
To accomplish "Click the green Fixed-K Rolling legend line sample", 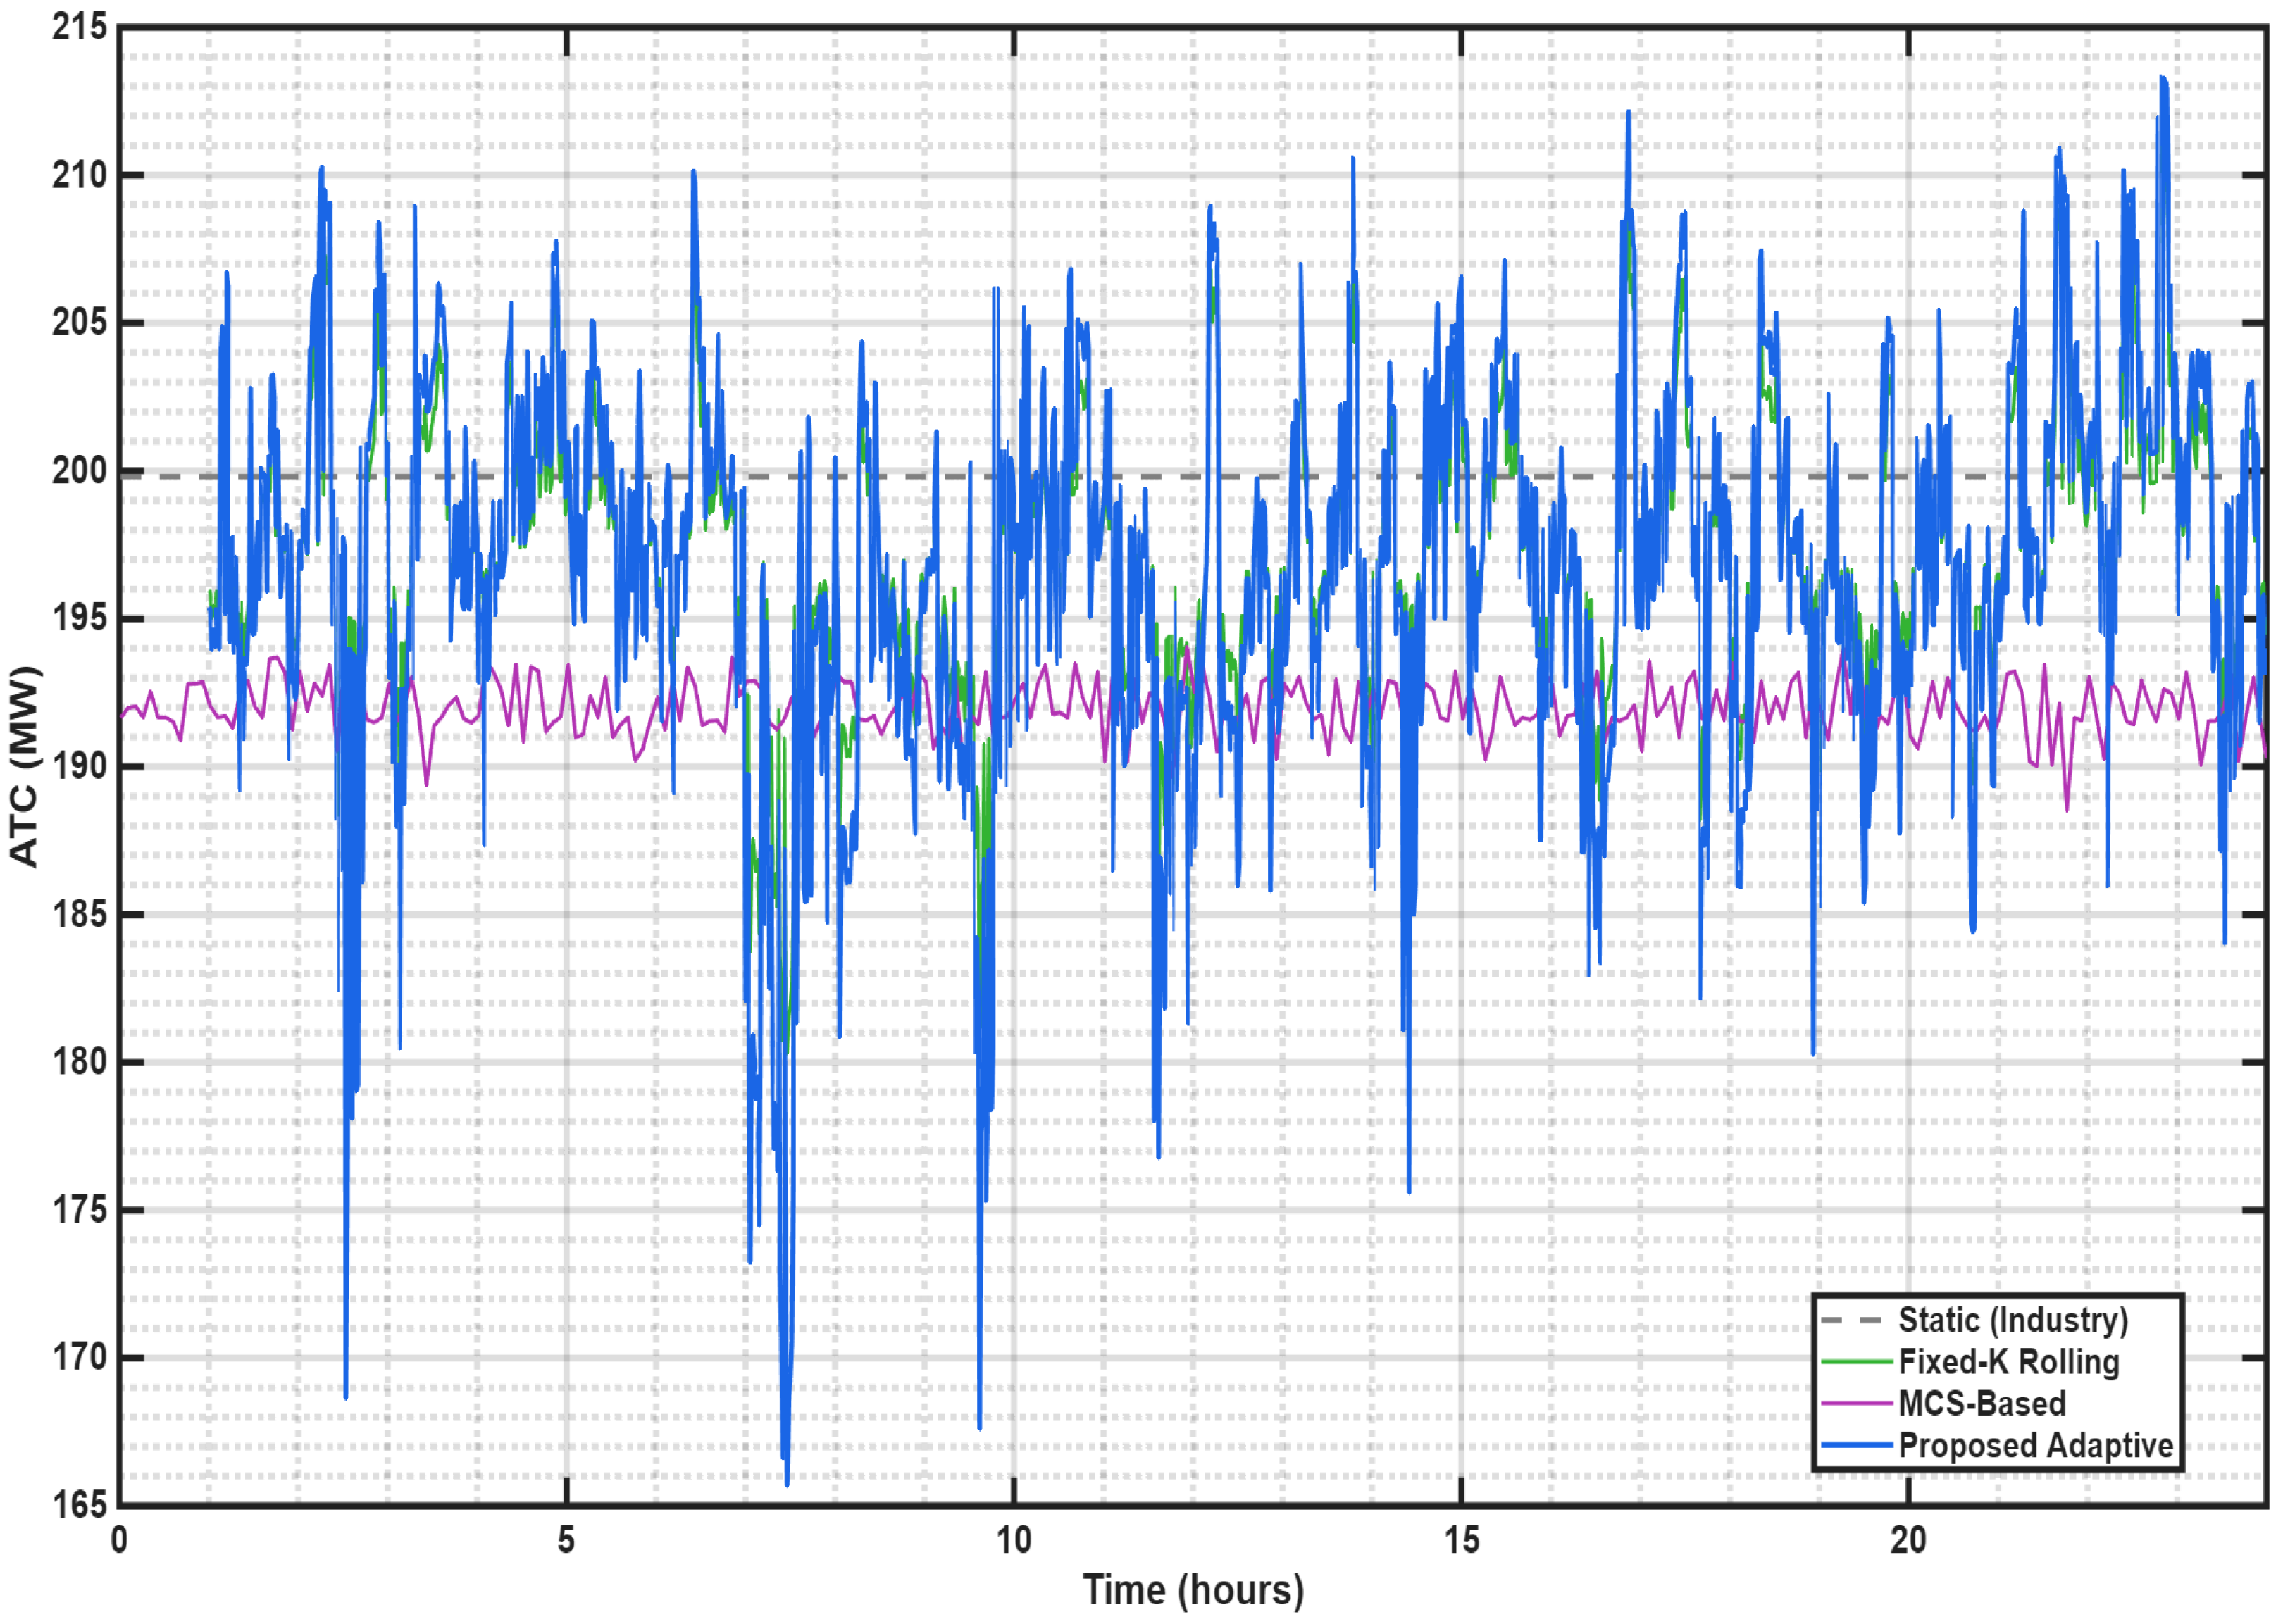I will 1856,1362.
